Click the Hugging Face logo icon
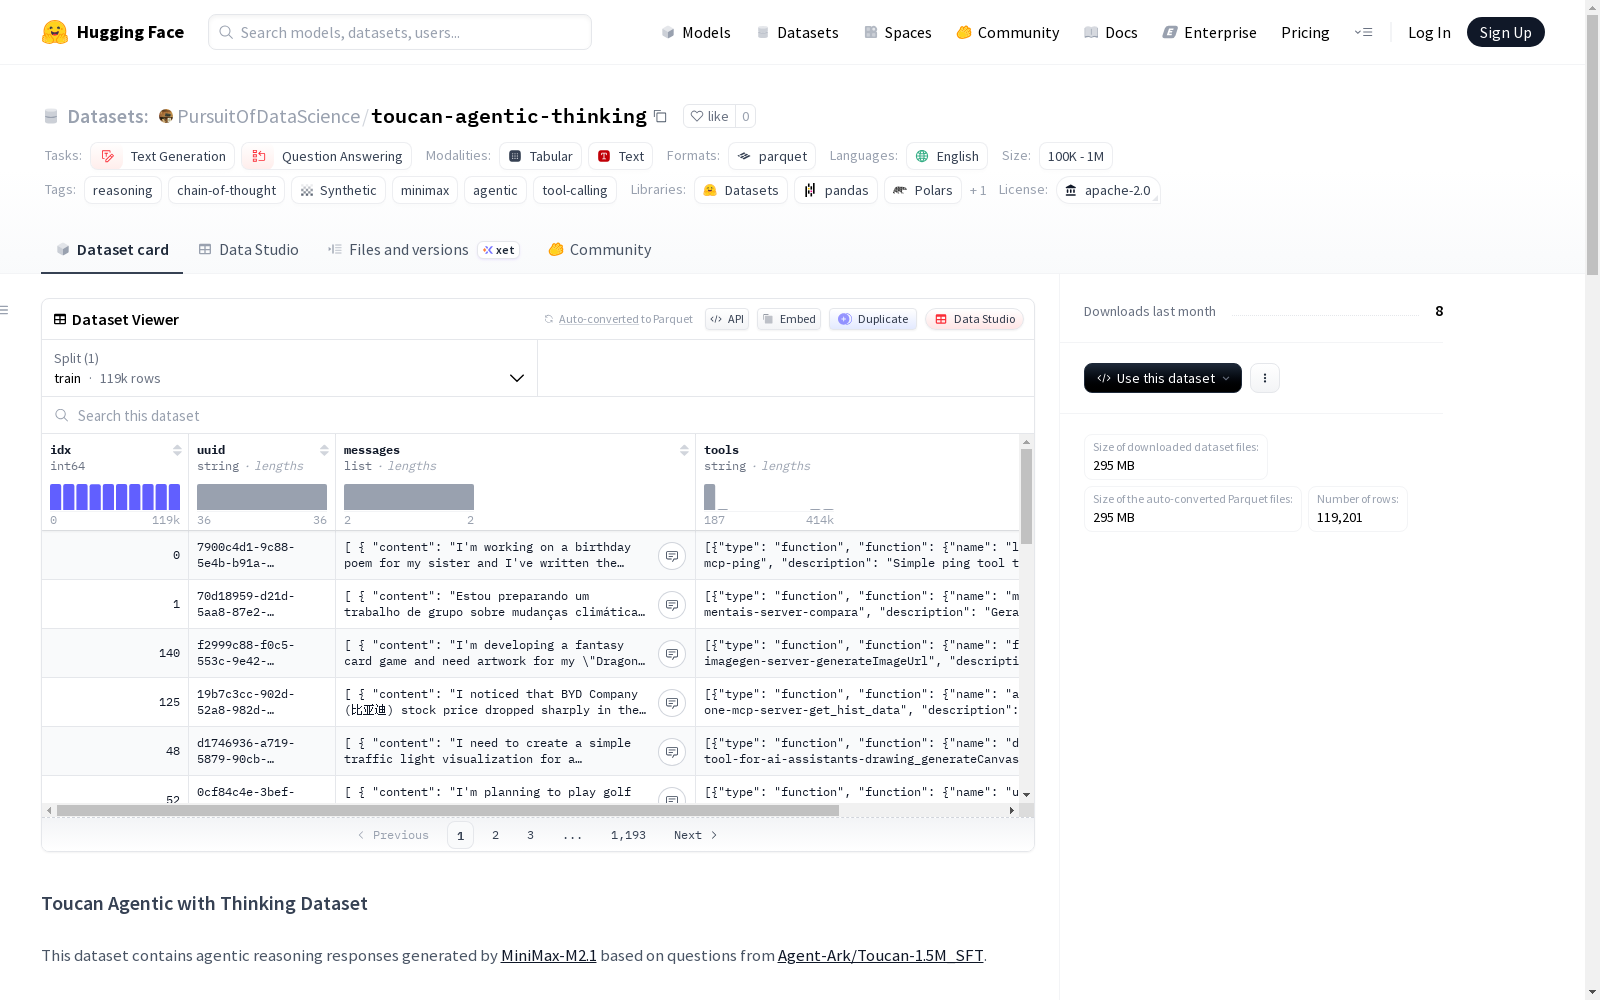Viewport: 1600px width, 1000px height. (x=55, y=32)
